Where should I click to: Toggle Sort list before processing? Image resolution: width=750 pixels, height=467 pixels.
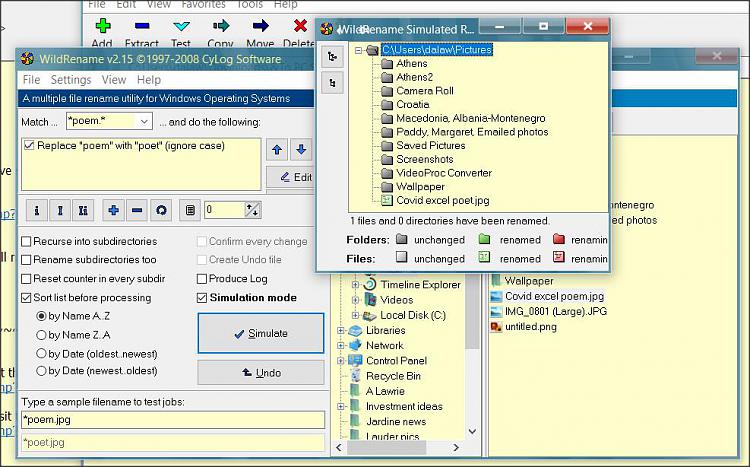click(x=26, y=298)
